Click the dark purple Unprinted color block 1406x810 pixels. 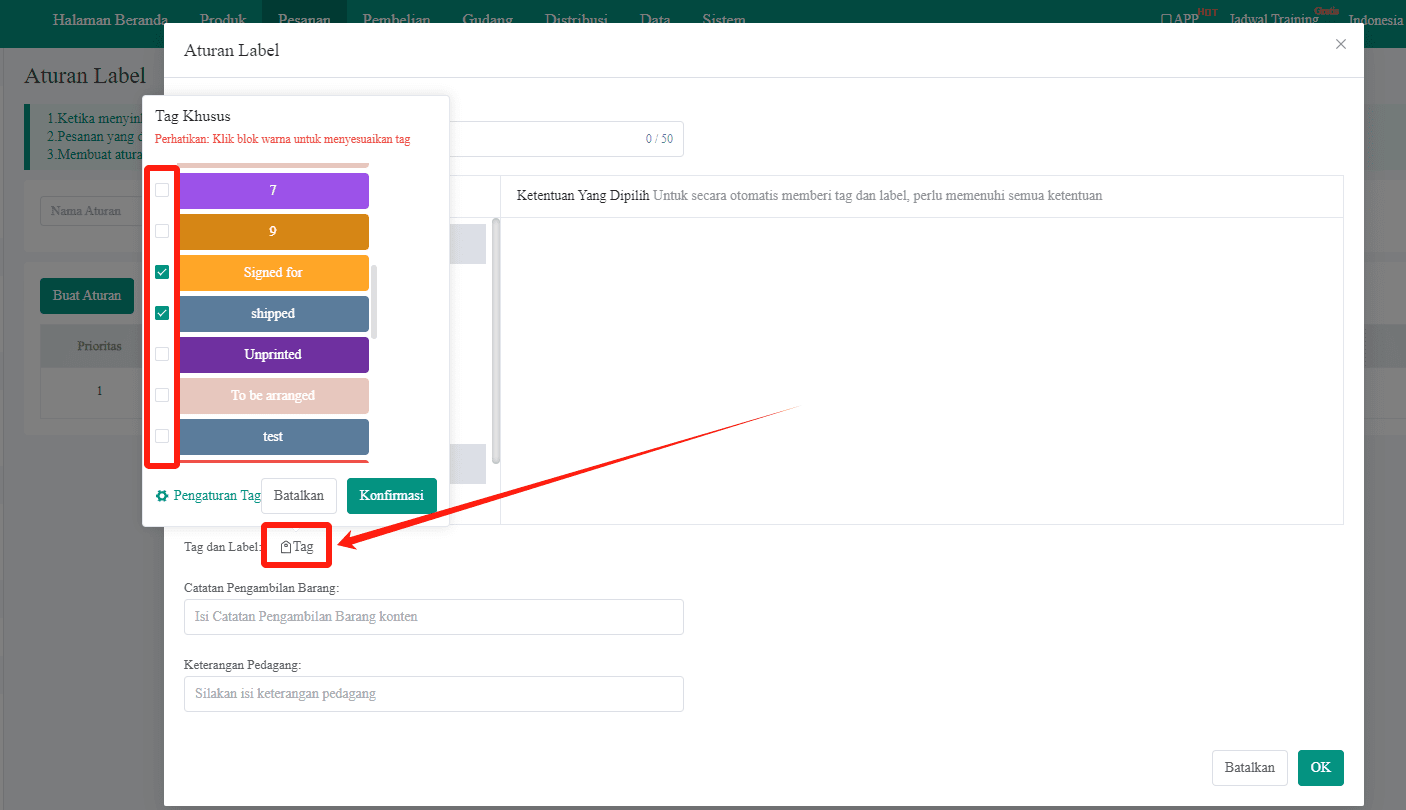click(273, 354)
